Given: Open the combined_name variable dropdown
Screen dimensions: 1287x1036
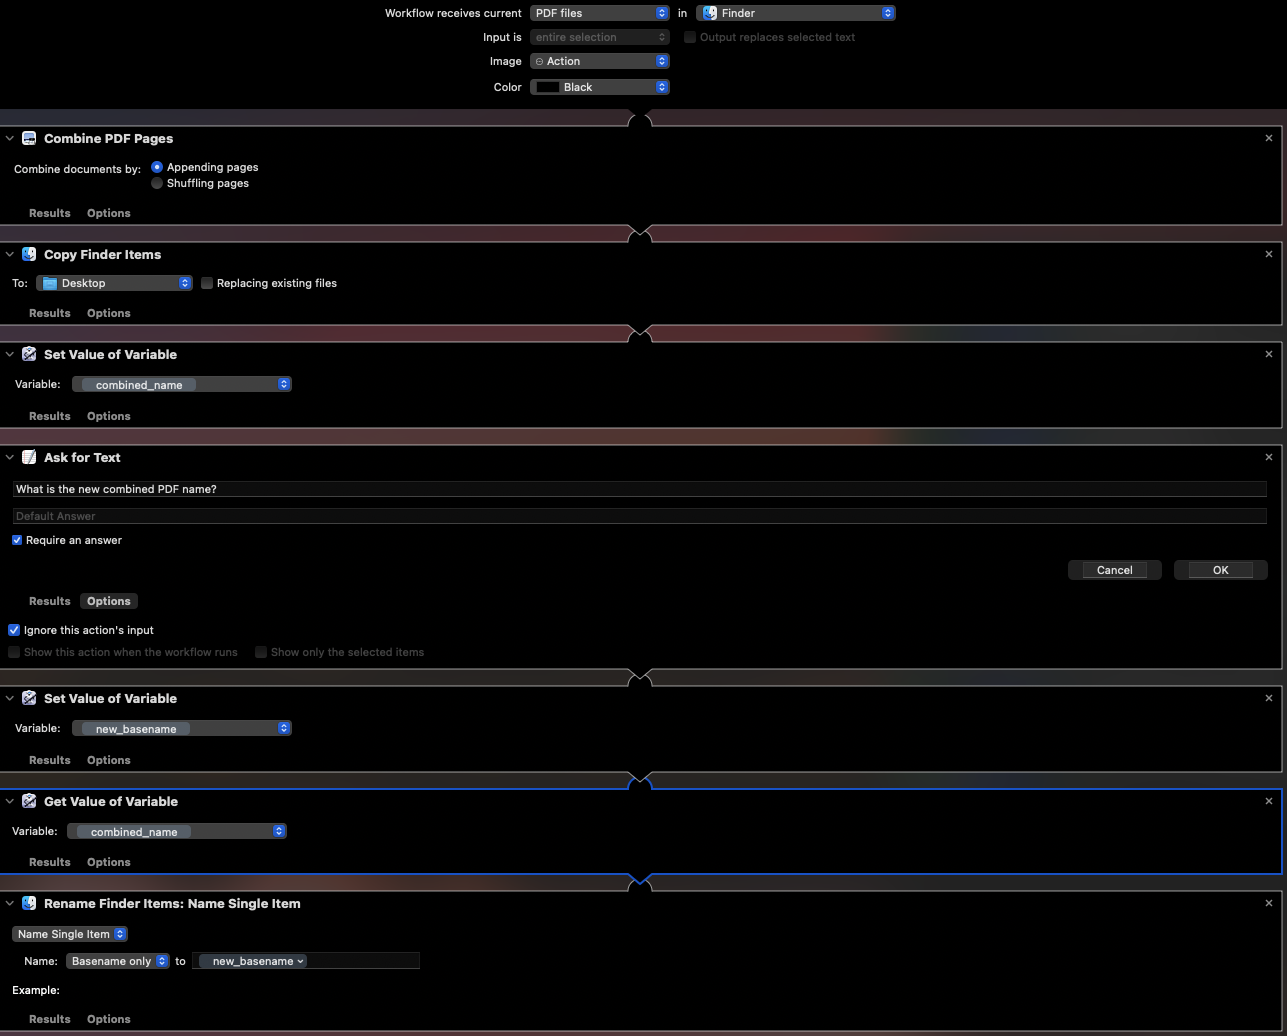Looking at the screenshot, I should click(x=182, y=384).
